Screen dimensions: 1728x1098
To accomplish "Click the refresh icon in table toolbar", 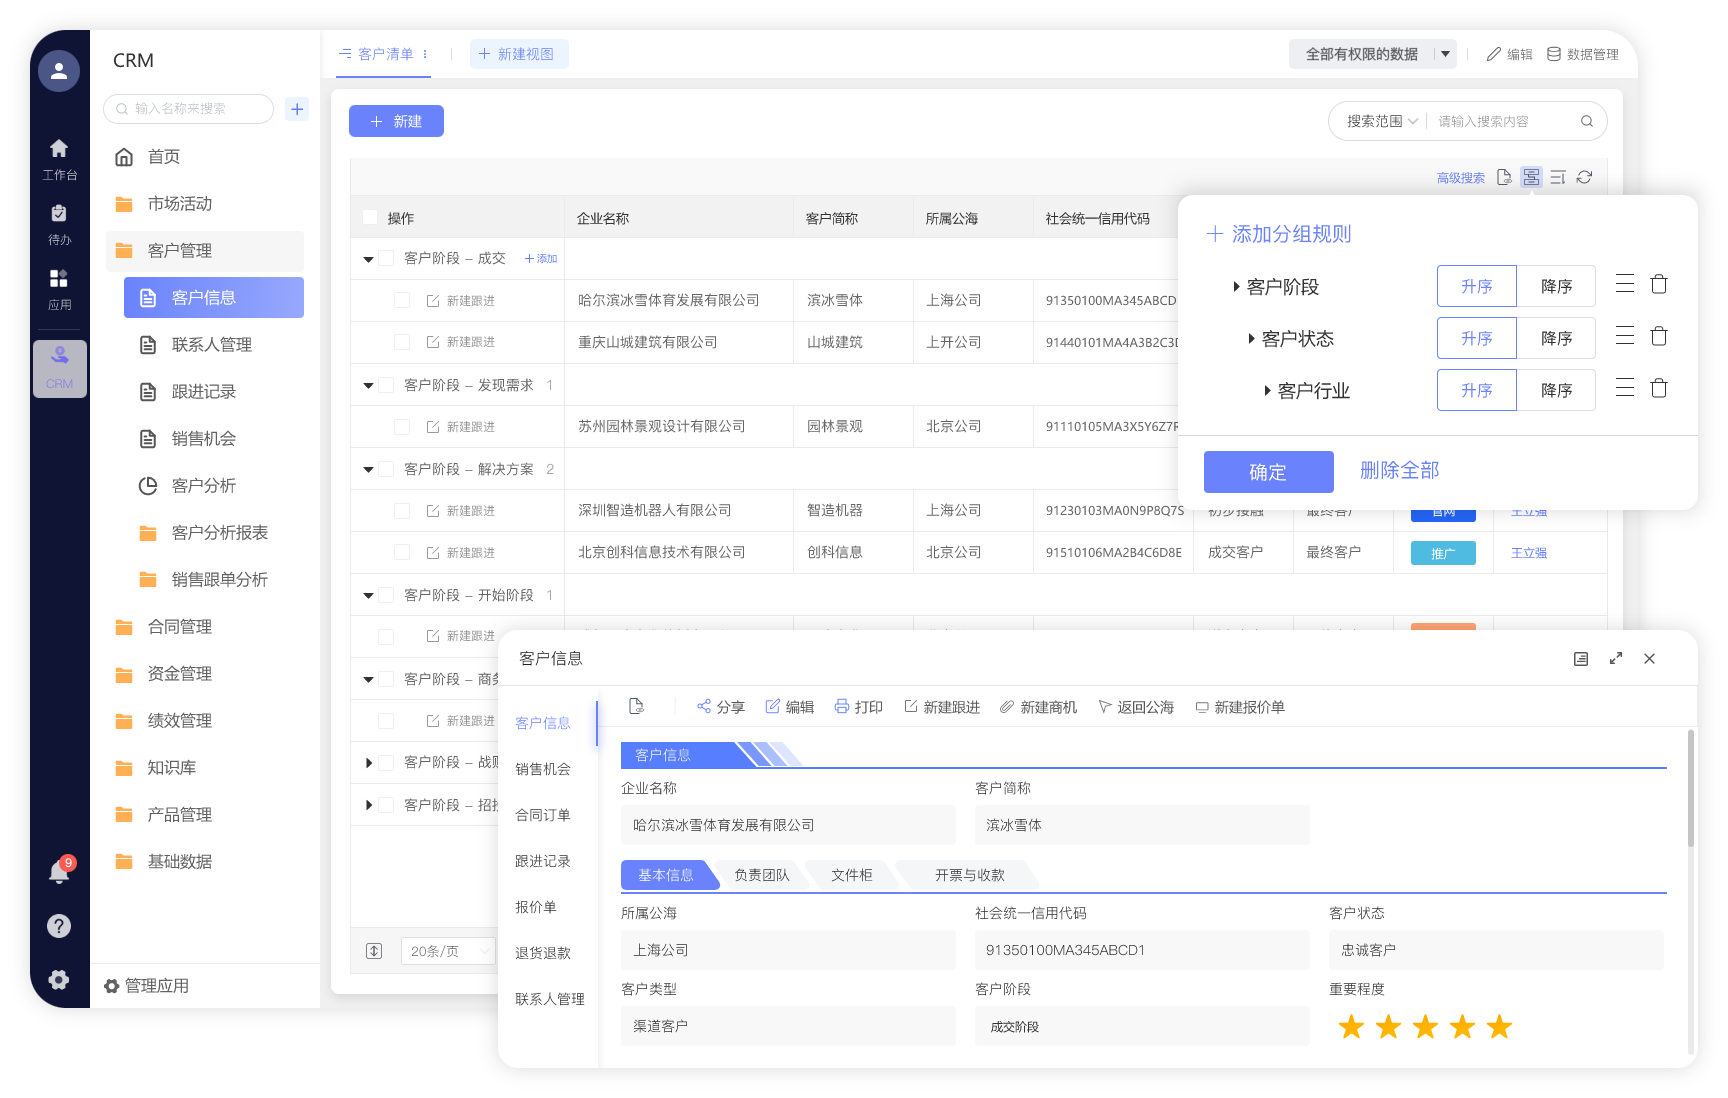I will pyautogui.click(x=1584, y=177).
